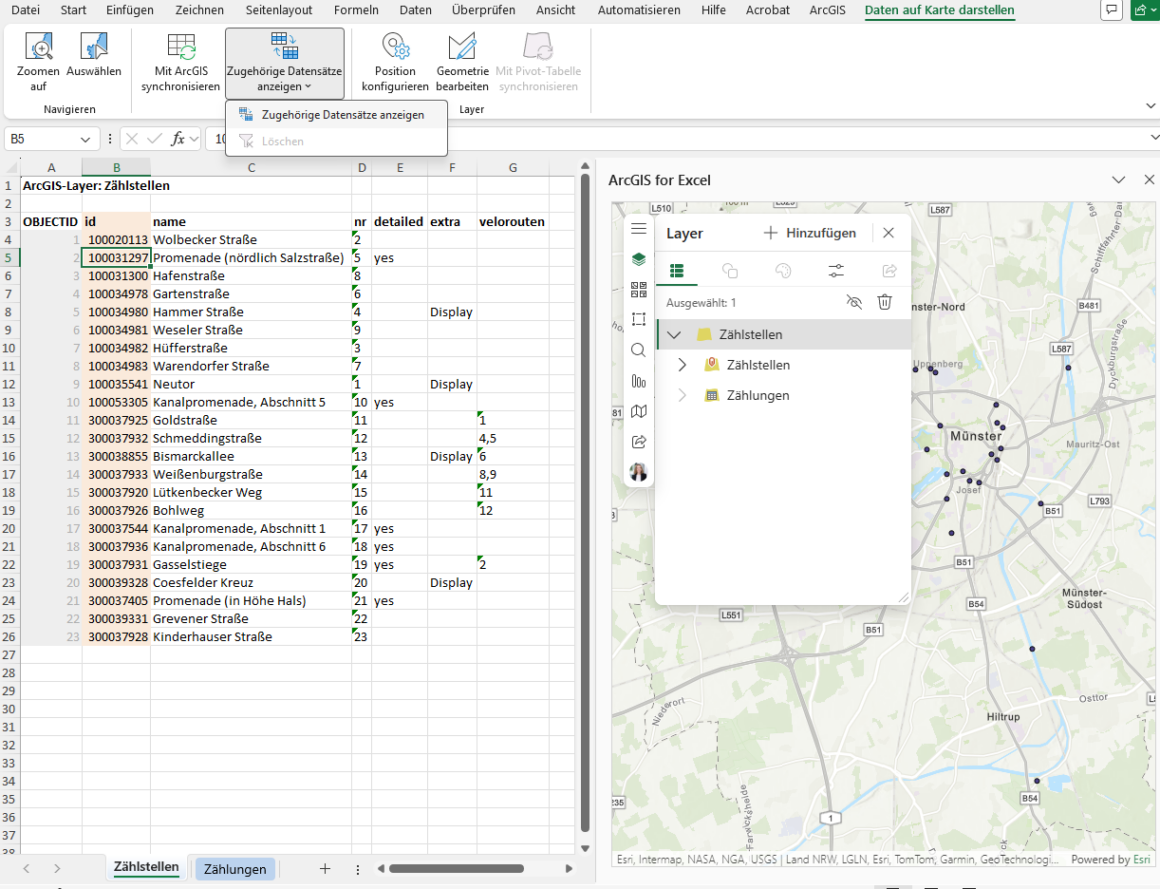Click cell 'Coesfelder Kreuz'
Image resolution: width=1160 pixels, height=889 pixels.
click(x=251, y=583)
